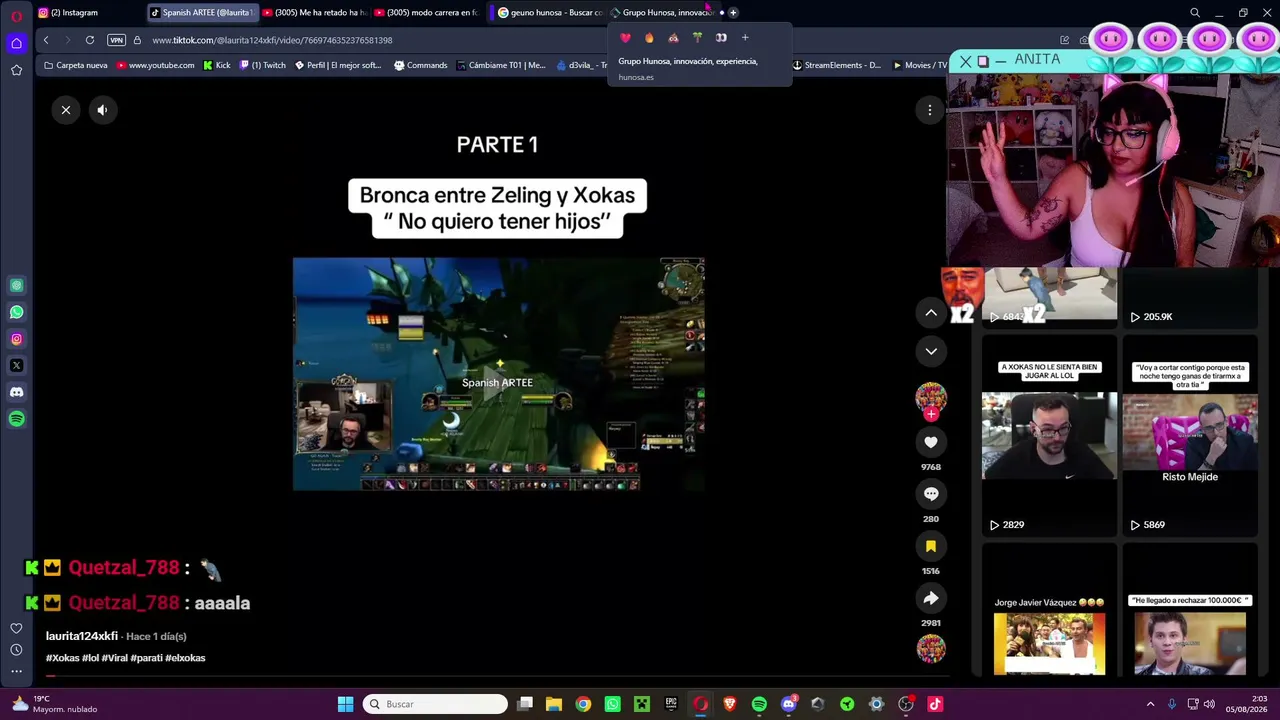Open Instagram in the Opera sidebar
Image resolution: width=1280 pixels, height=720 pixels.
click(16, 339)
